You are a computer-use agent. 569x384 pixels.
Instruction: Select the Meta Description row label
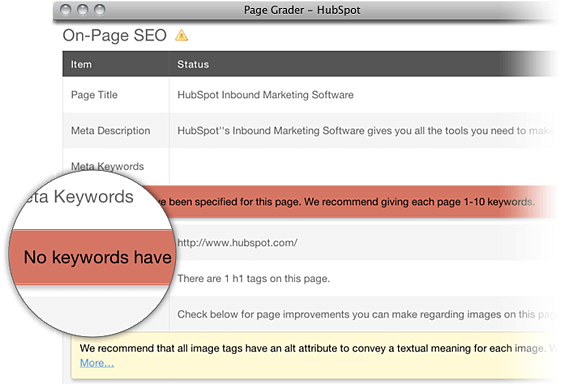pyautogui.click(x=111, y=131)
